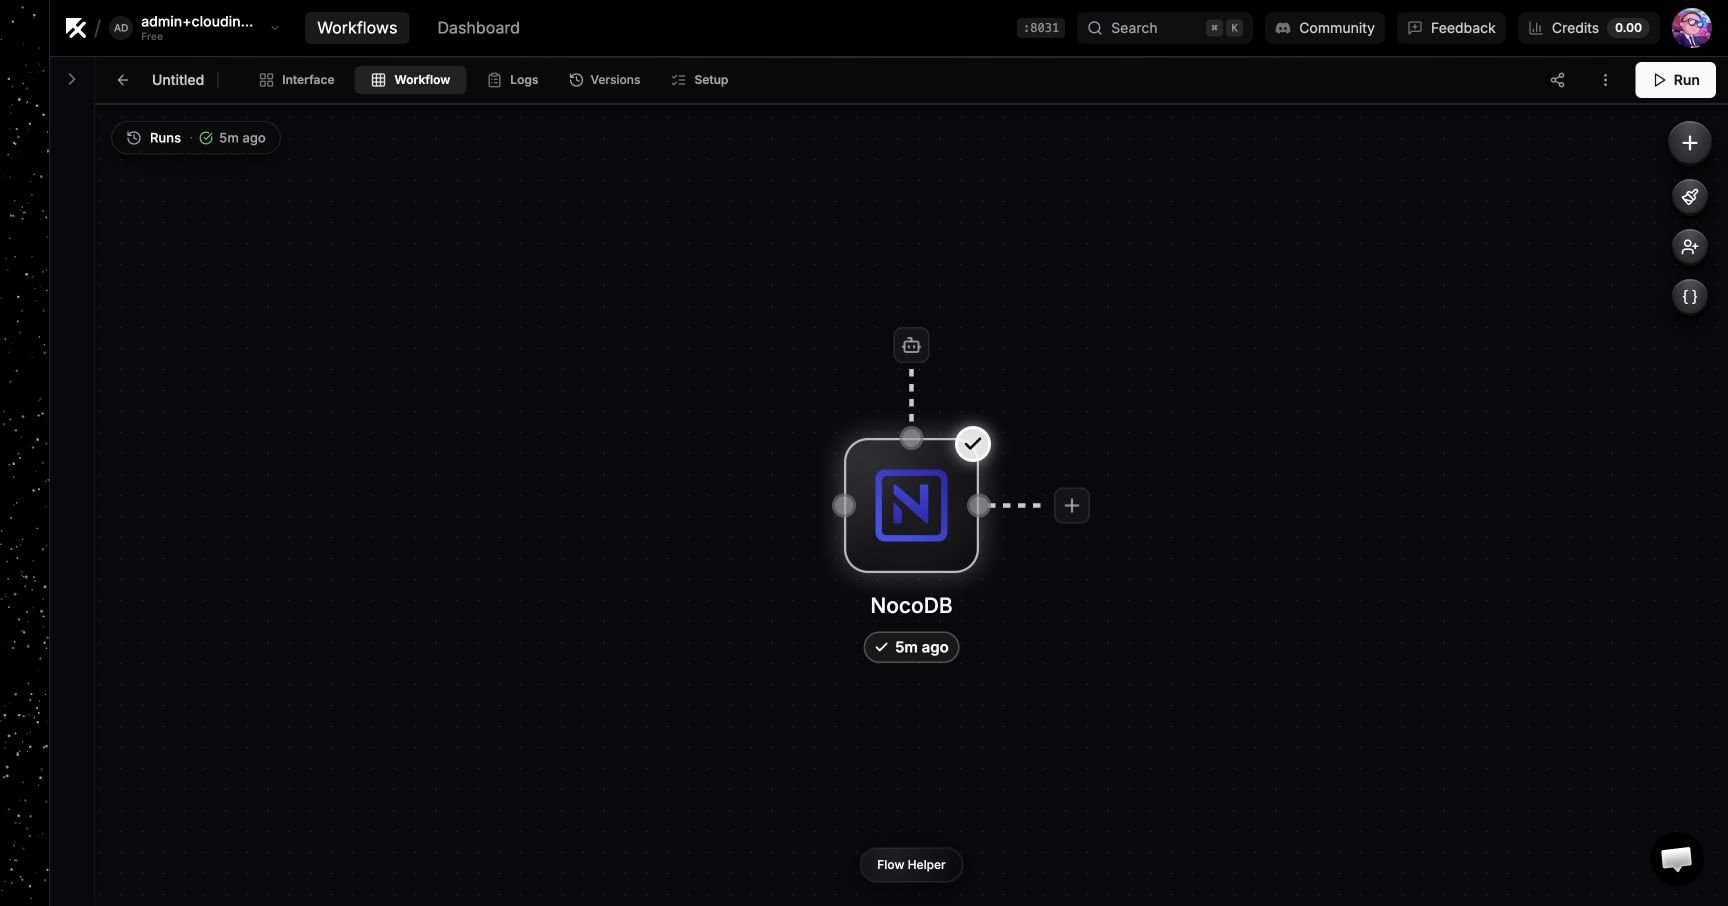Image resolution: width=1728 pixels, height=906 pixels.
Task: Click the Untitled workflow name
Action: click(178, 80)
